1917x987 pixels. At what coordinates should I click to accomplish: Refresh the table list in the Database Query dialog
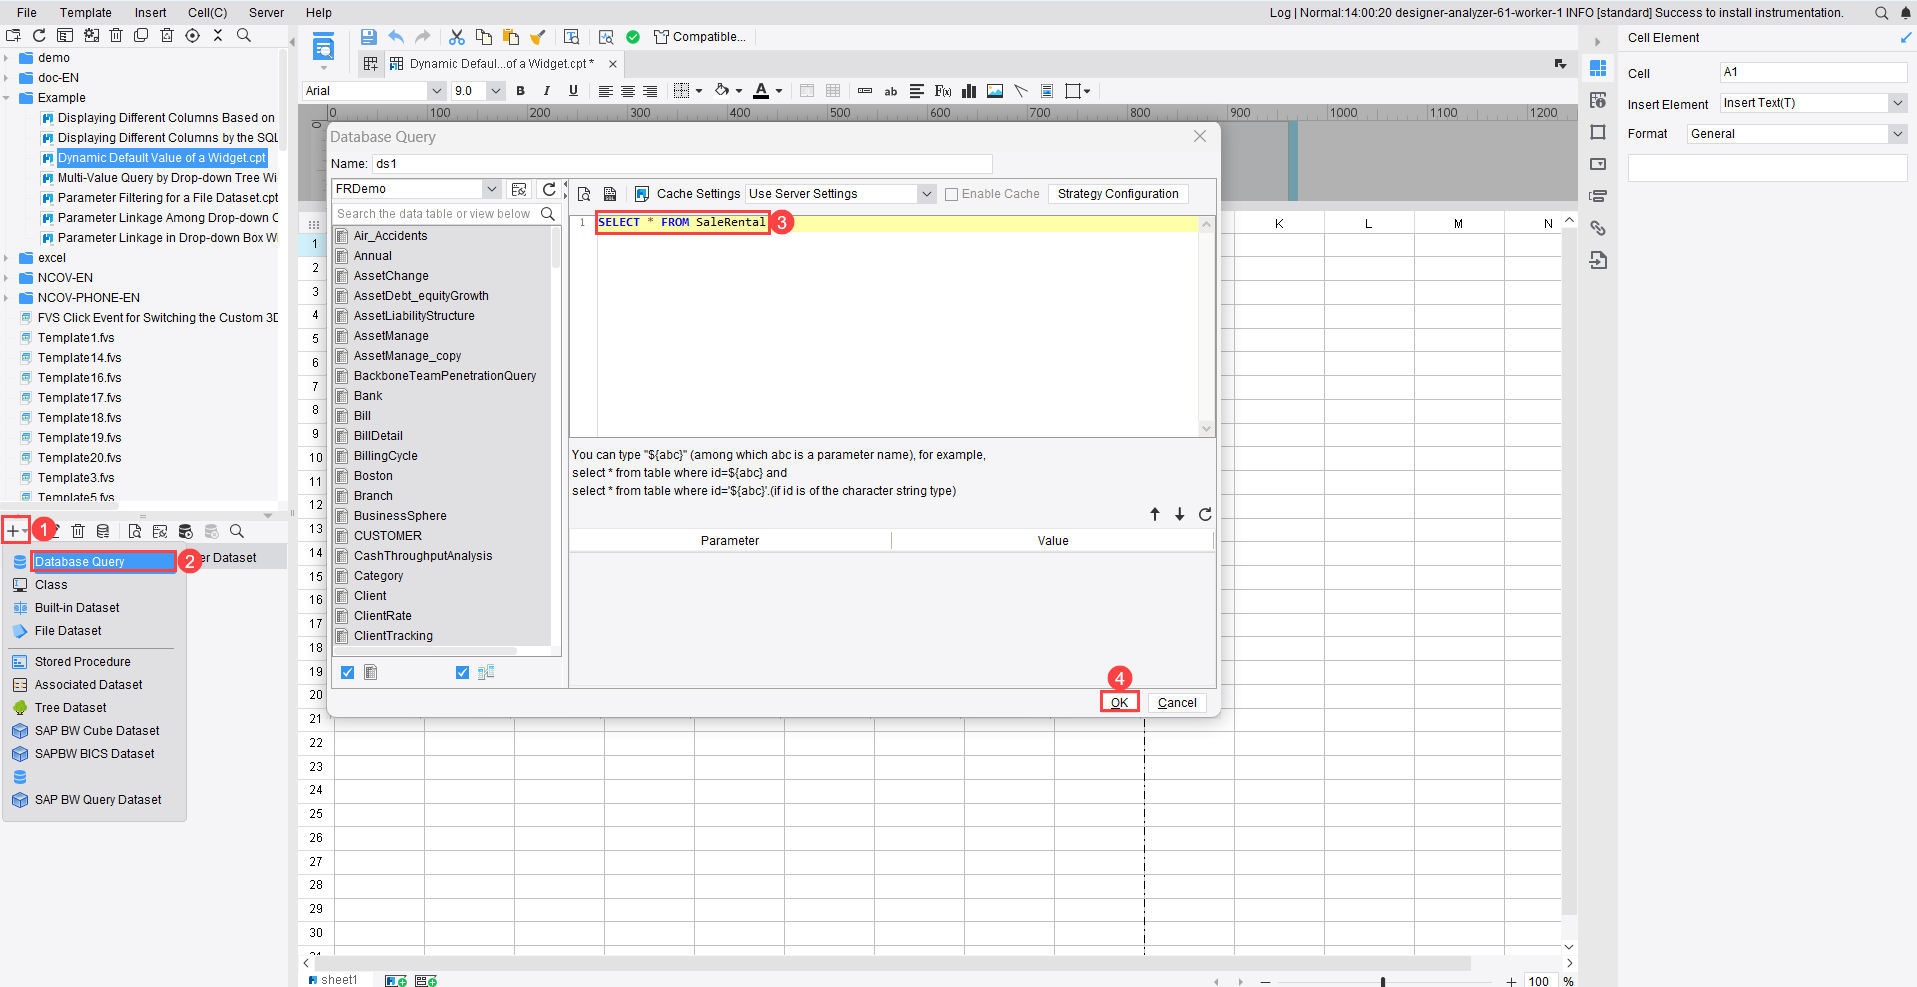[549, 189]
